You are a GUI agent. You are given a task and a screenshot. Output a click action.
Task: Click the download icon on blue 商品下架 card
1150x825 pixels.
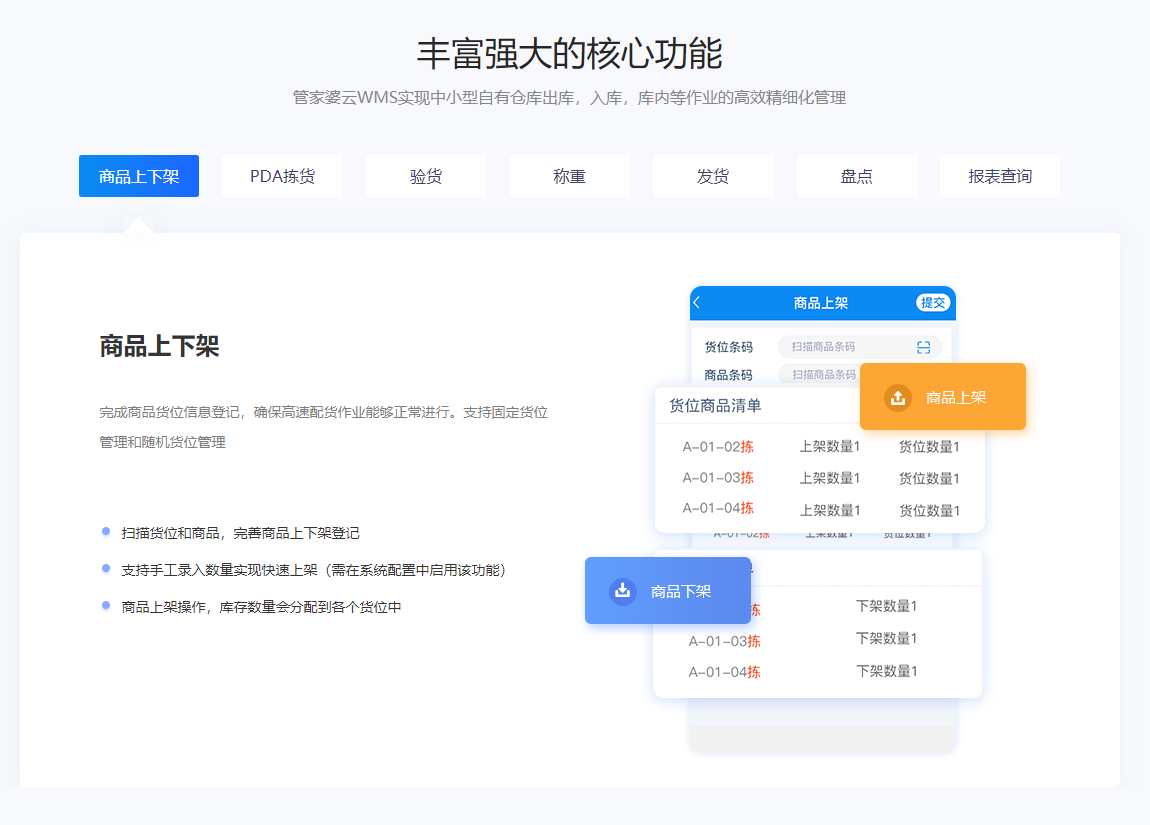622,591
